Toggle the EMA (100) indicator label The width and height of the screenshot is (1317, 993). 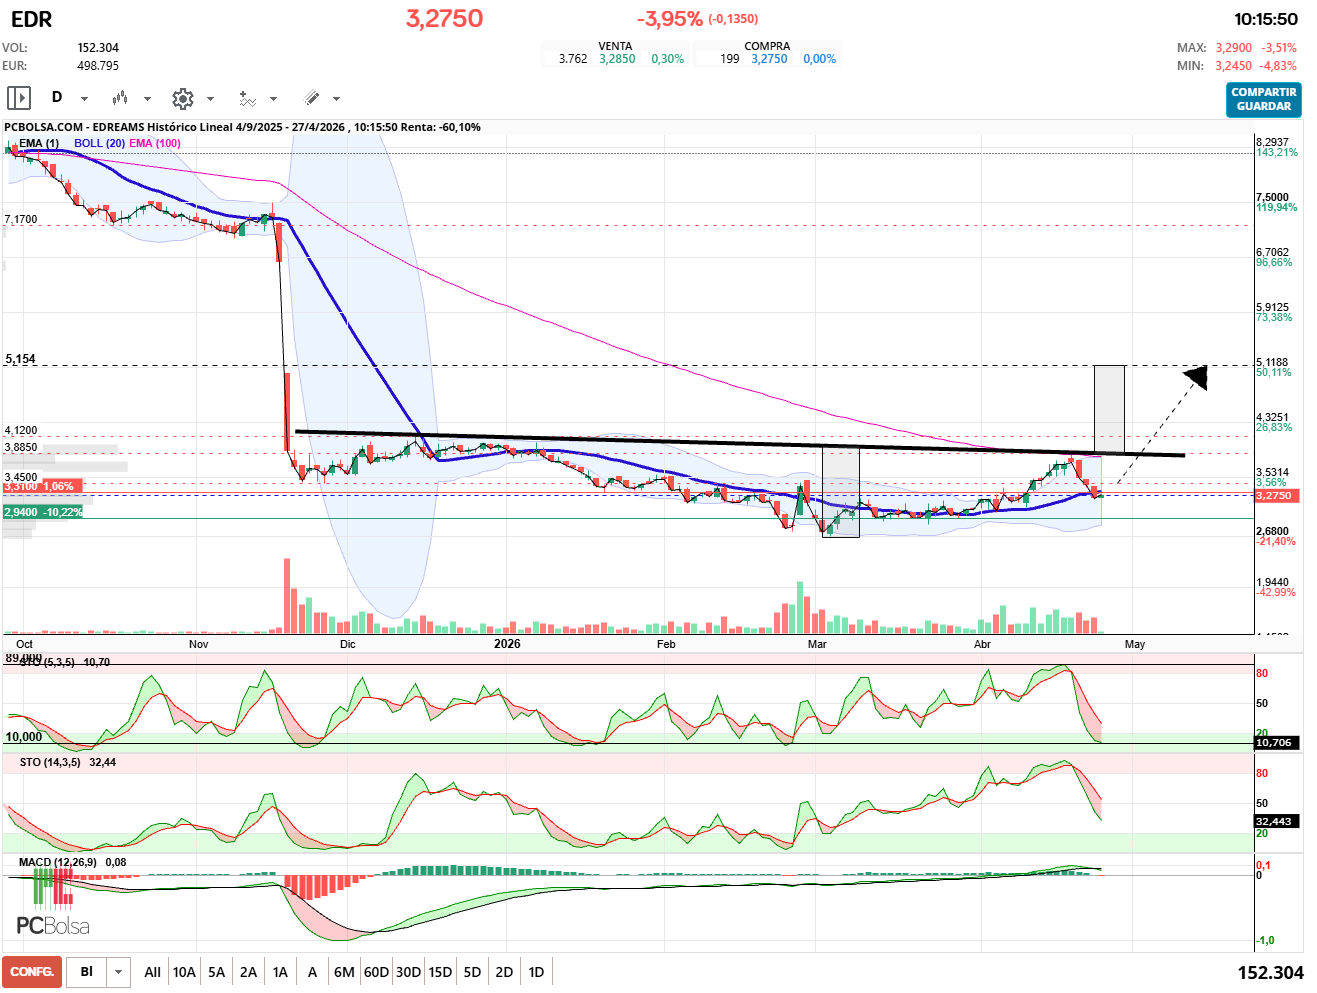(x=155, y=143)
